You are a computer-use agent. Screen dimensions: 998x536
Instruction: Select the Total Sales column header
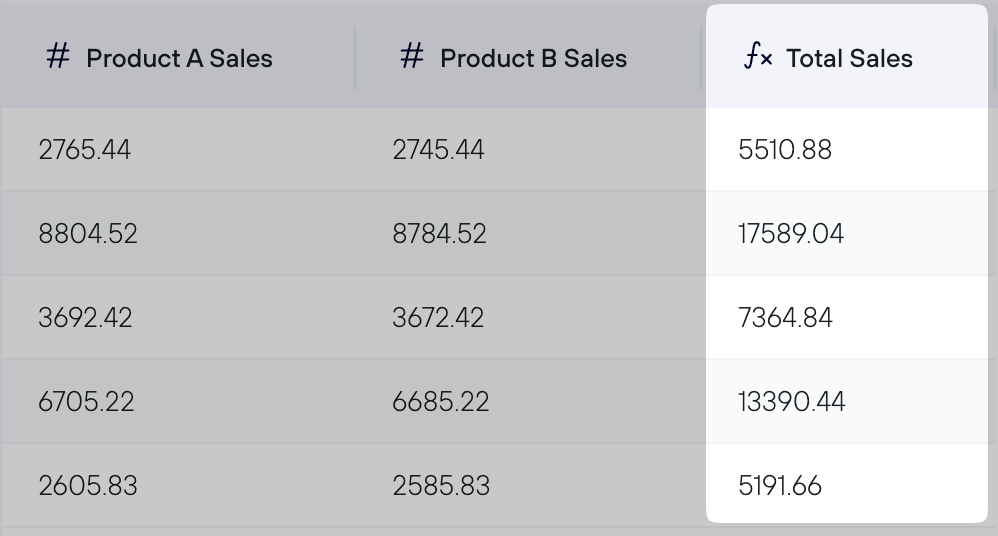(847, 58)
